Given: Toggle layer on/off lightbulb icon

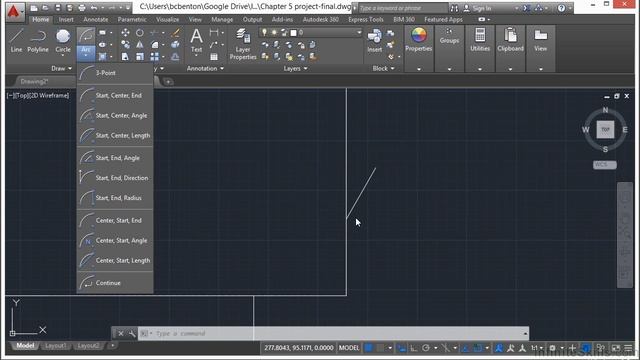Looking at the screenshot, I should (264, 32).
